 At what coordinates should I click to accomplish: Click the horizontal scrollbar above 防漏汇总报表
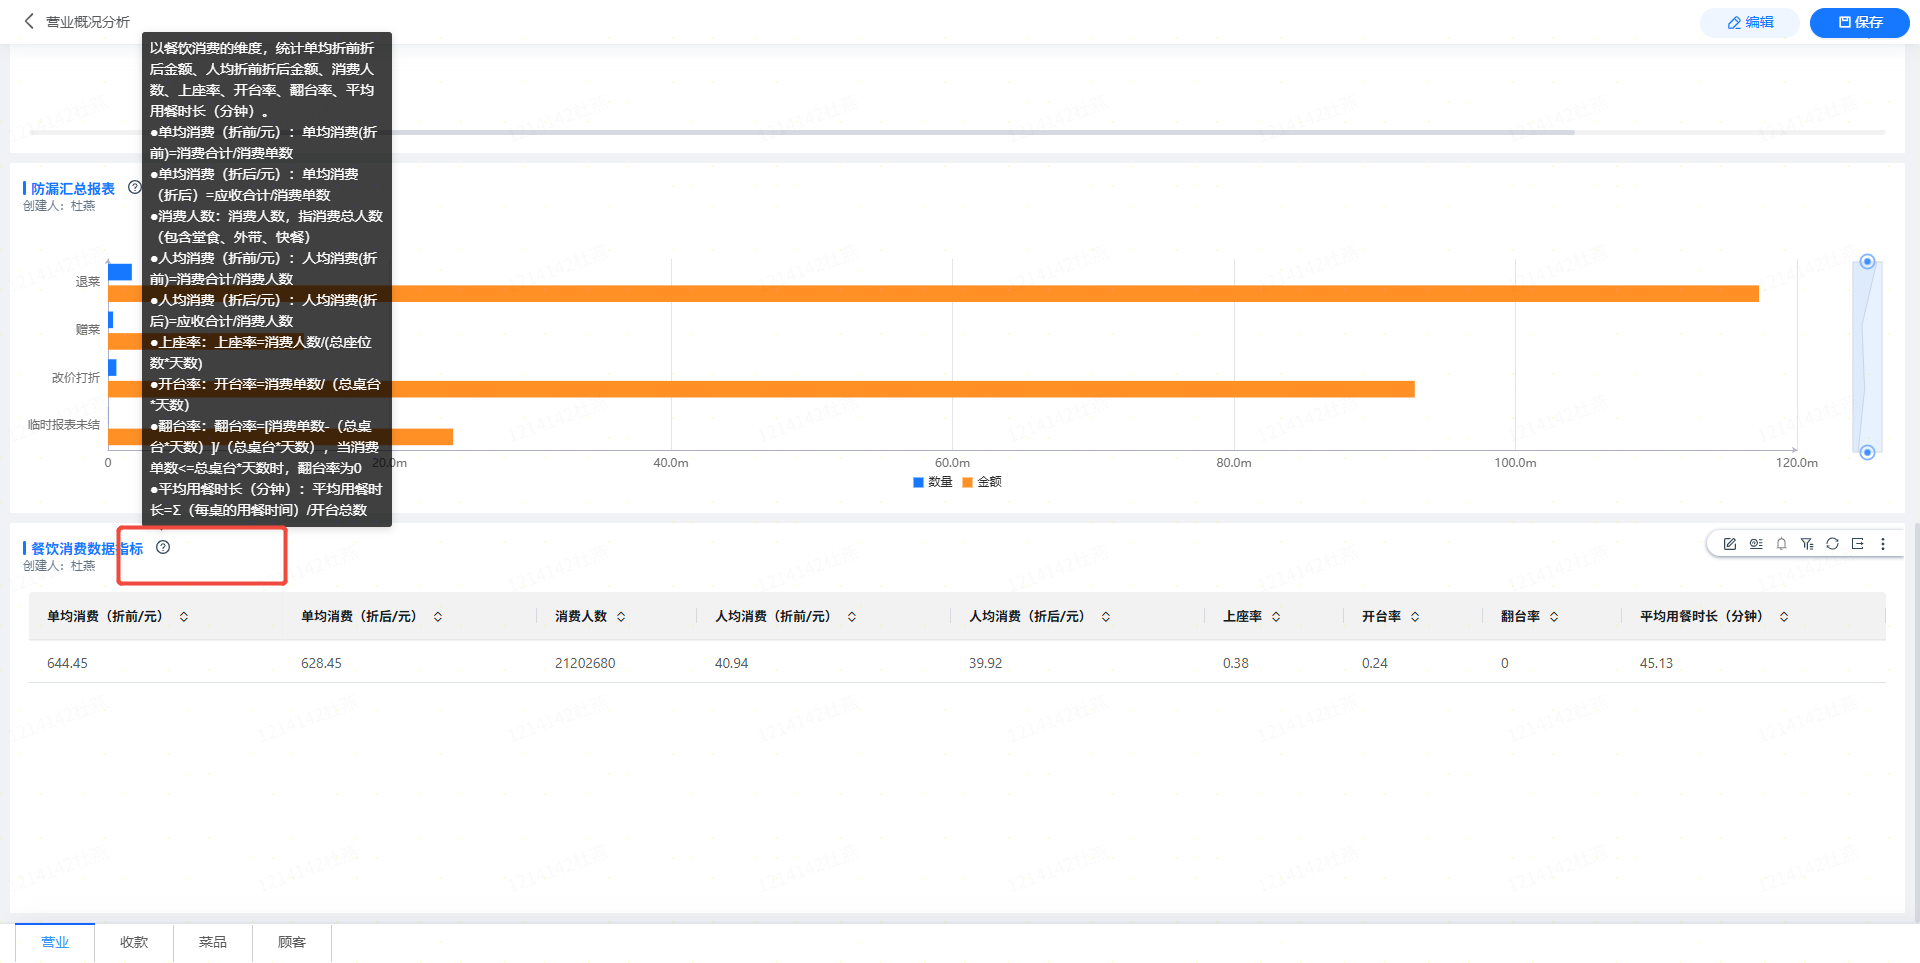[x=802, y=132]
